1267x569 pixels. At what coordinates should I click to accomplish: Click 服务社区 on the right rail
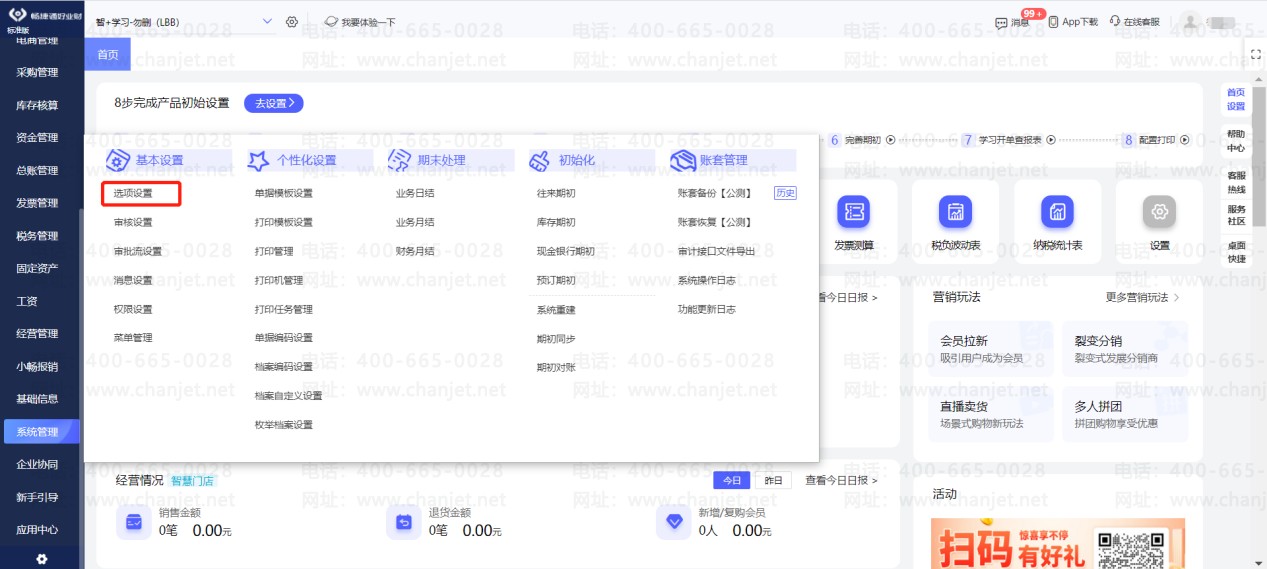1236,215
